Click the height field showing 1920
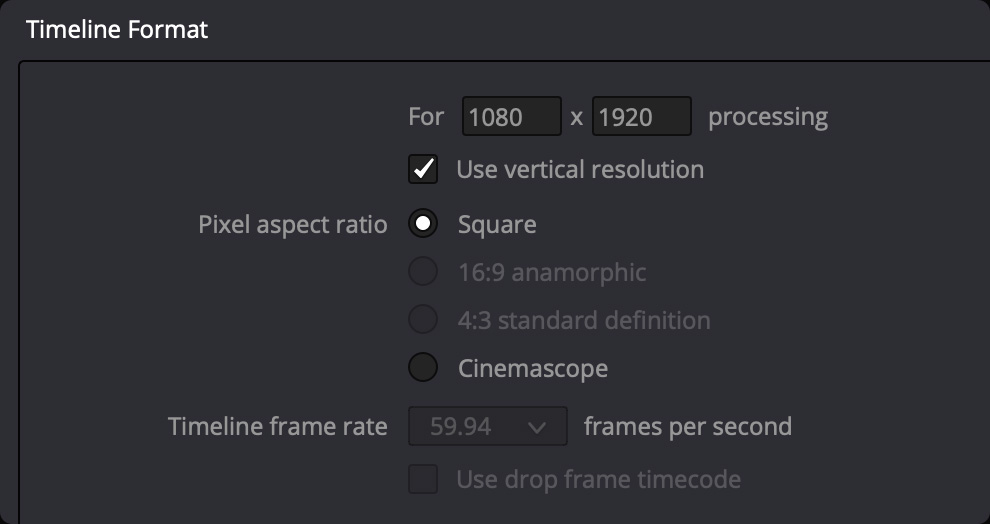The height and width of the screenshot is (524, 990). 641,117
